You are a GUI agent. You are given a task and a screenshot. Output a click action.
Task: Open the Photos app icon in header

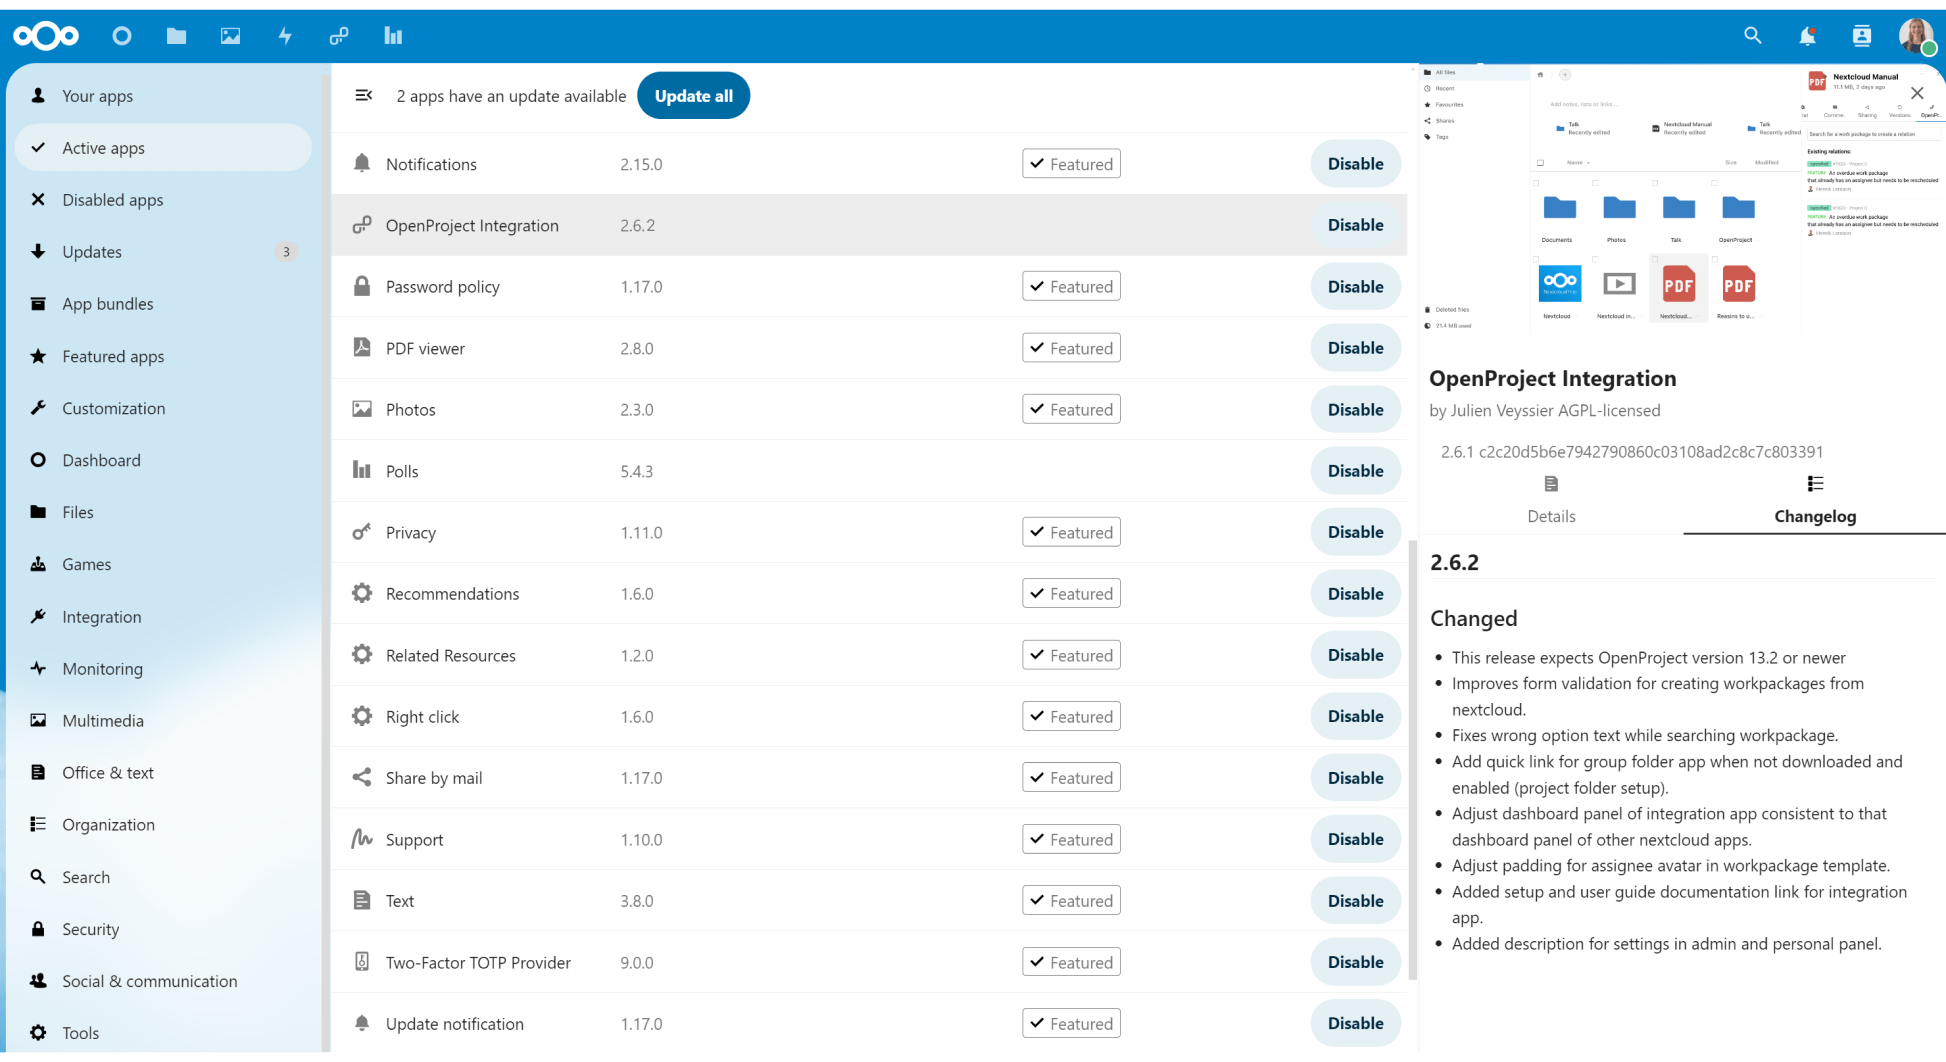tap(231, 36)
